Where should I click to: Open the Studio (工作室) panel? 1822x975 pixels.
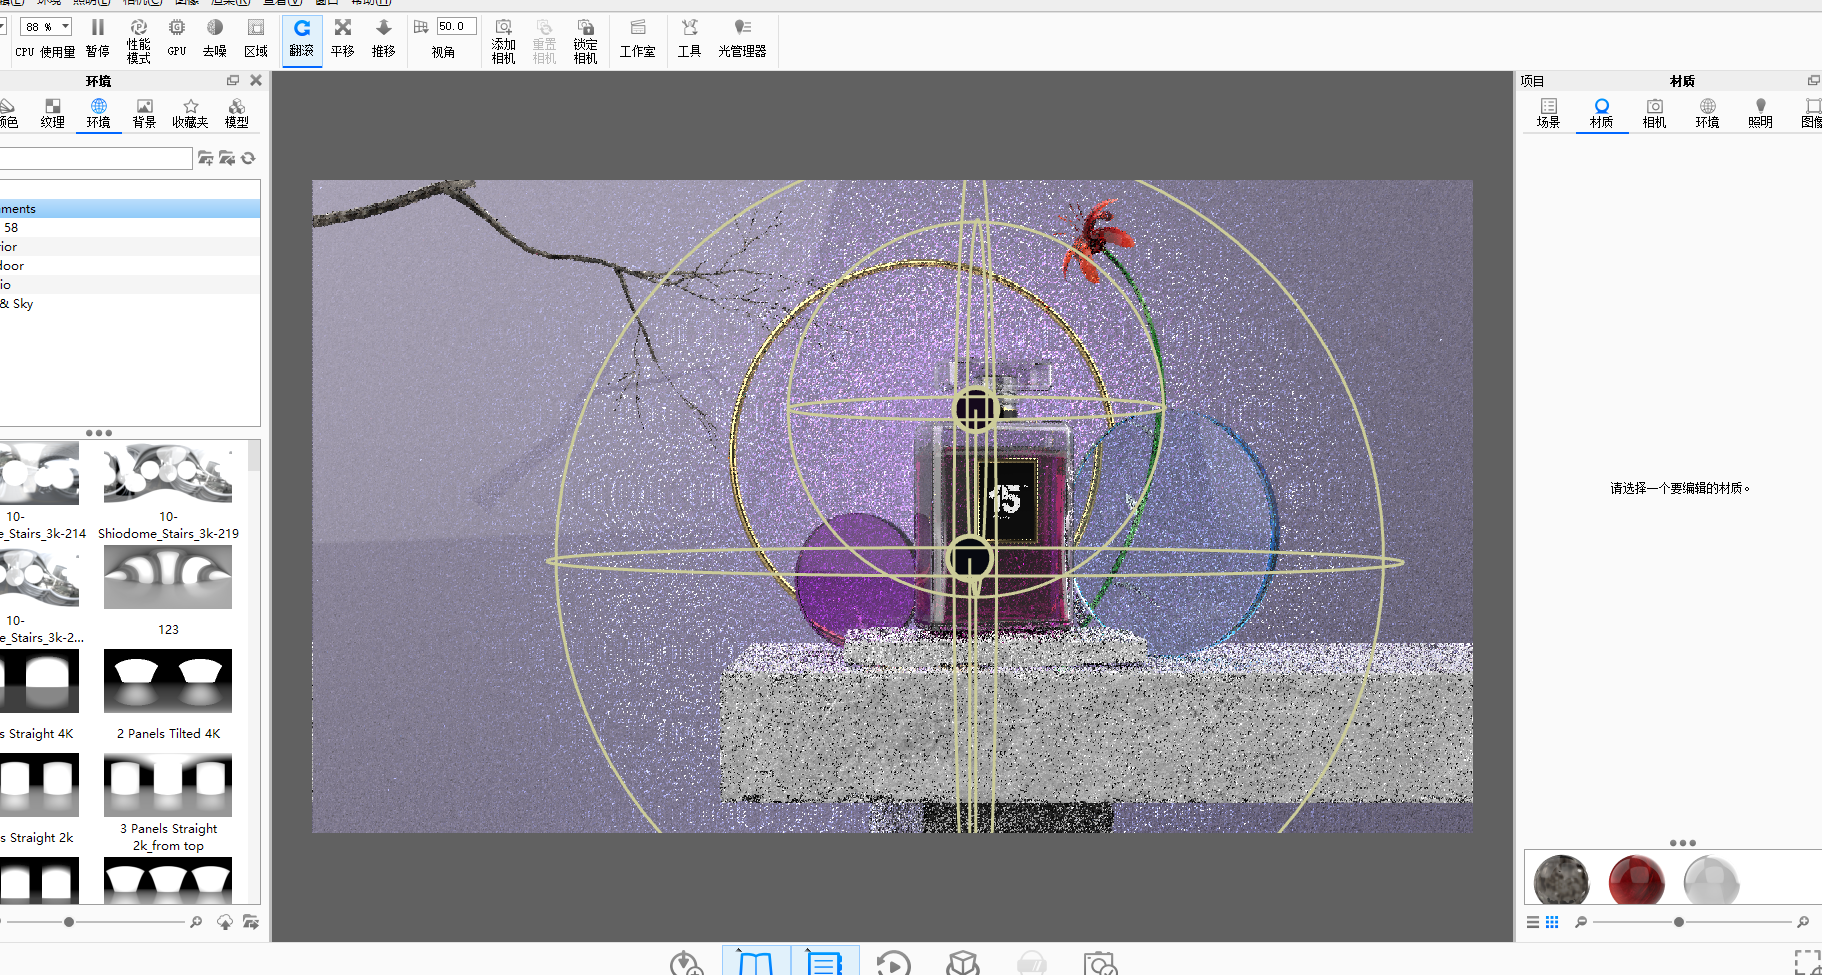click(x=638, y=38)
